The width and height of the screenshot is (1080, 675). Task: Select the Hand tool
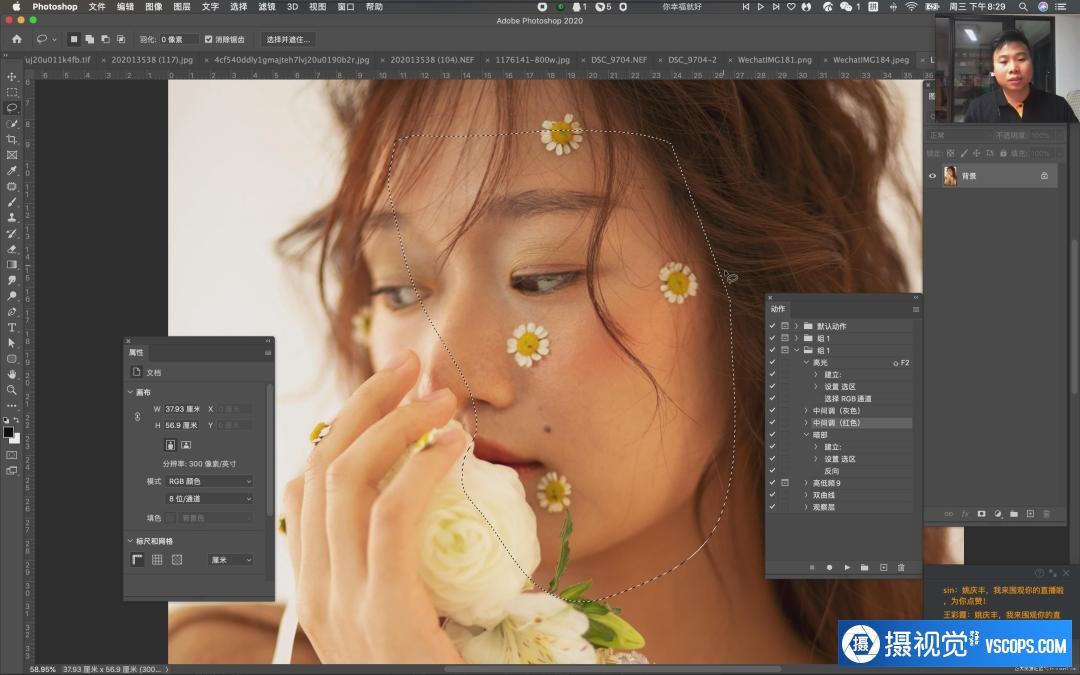[x=12, y=375]
